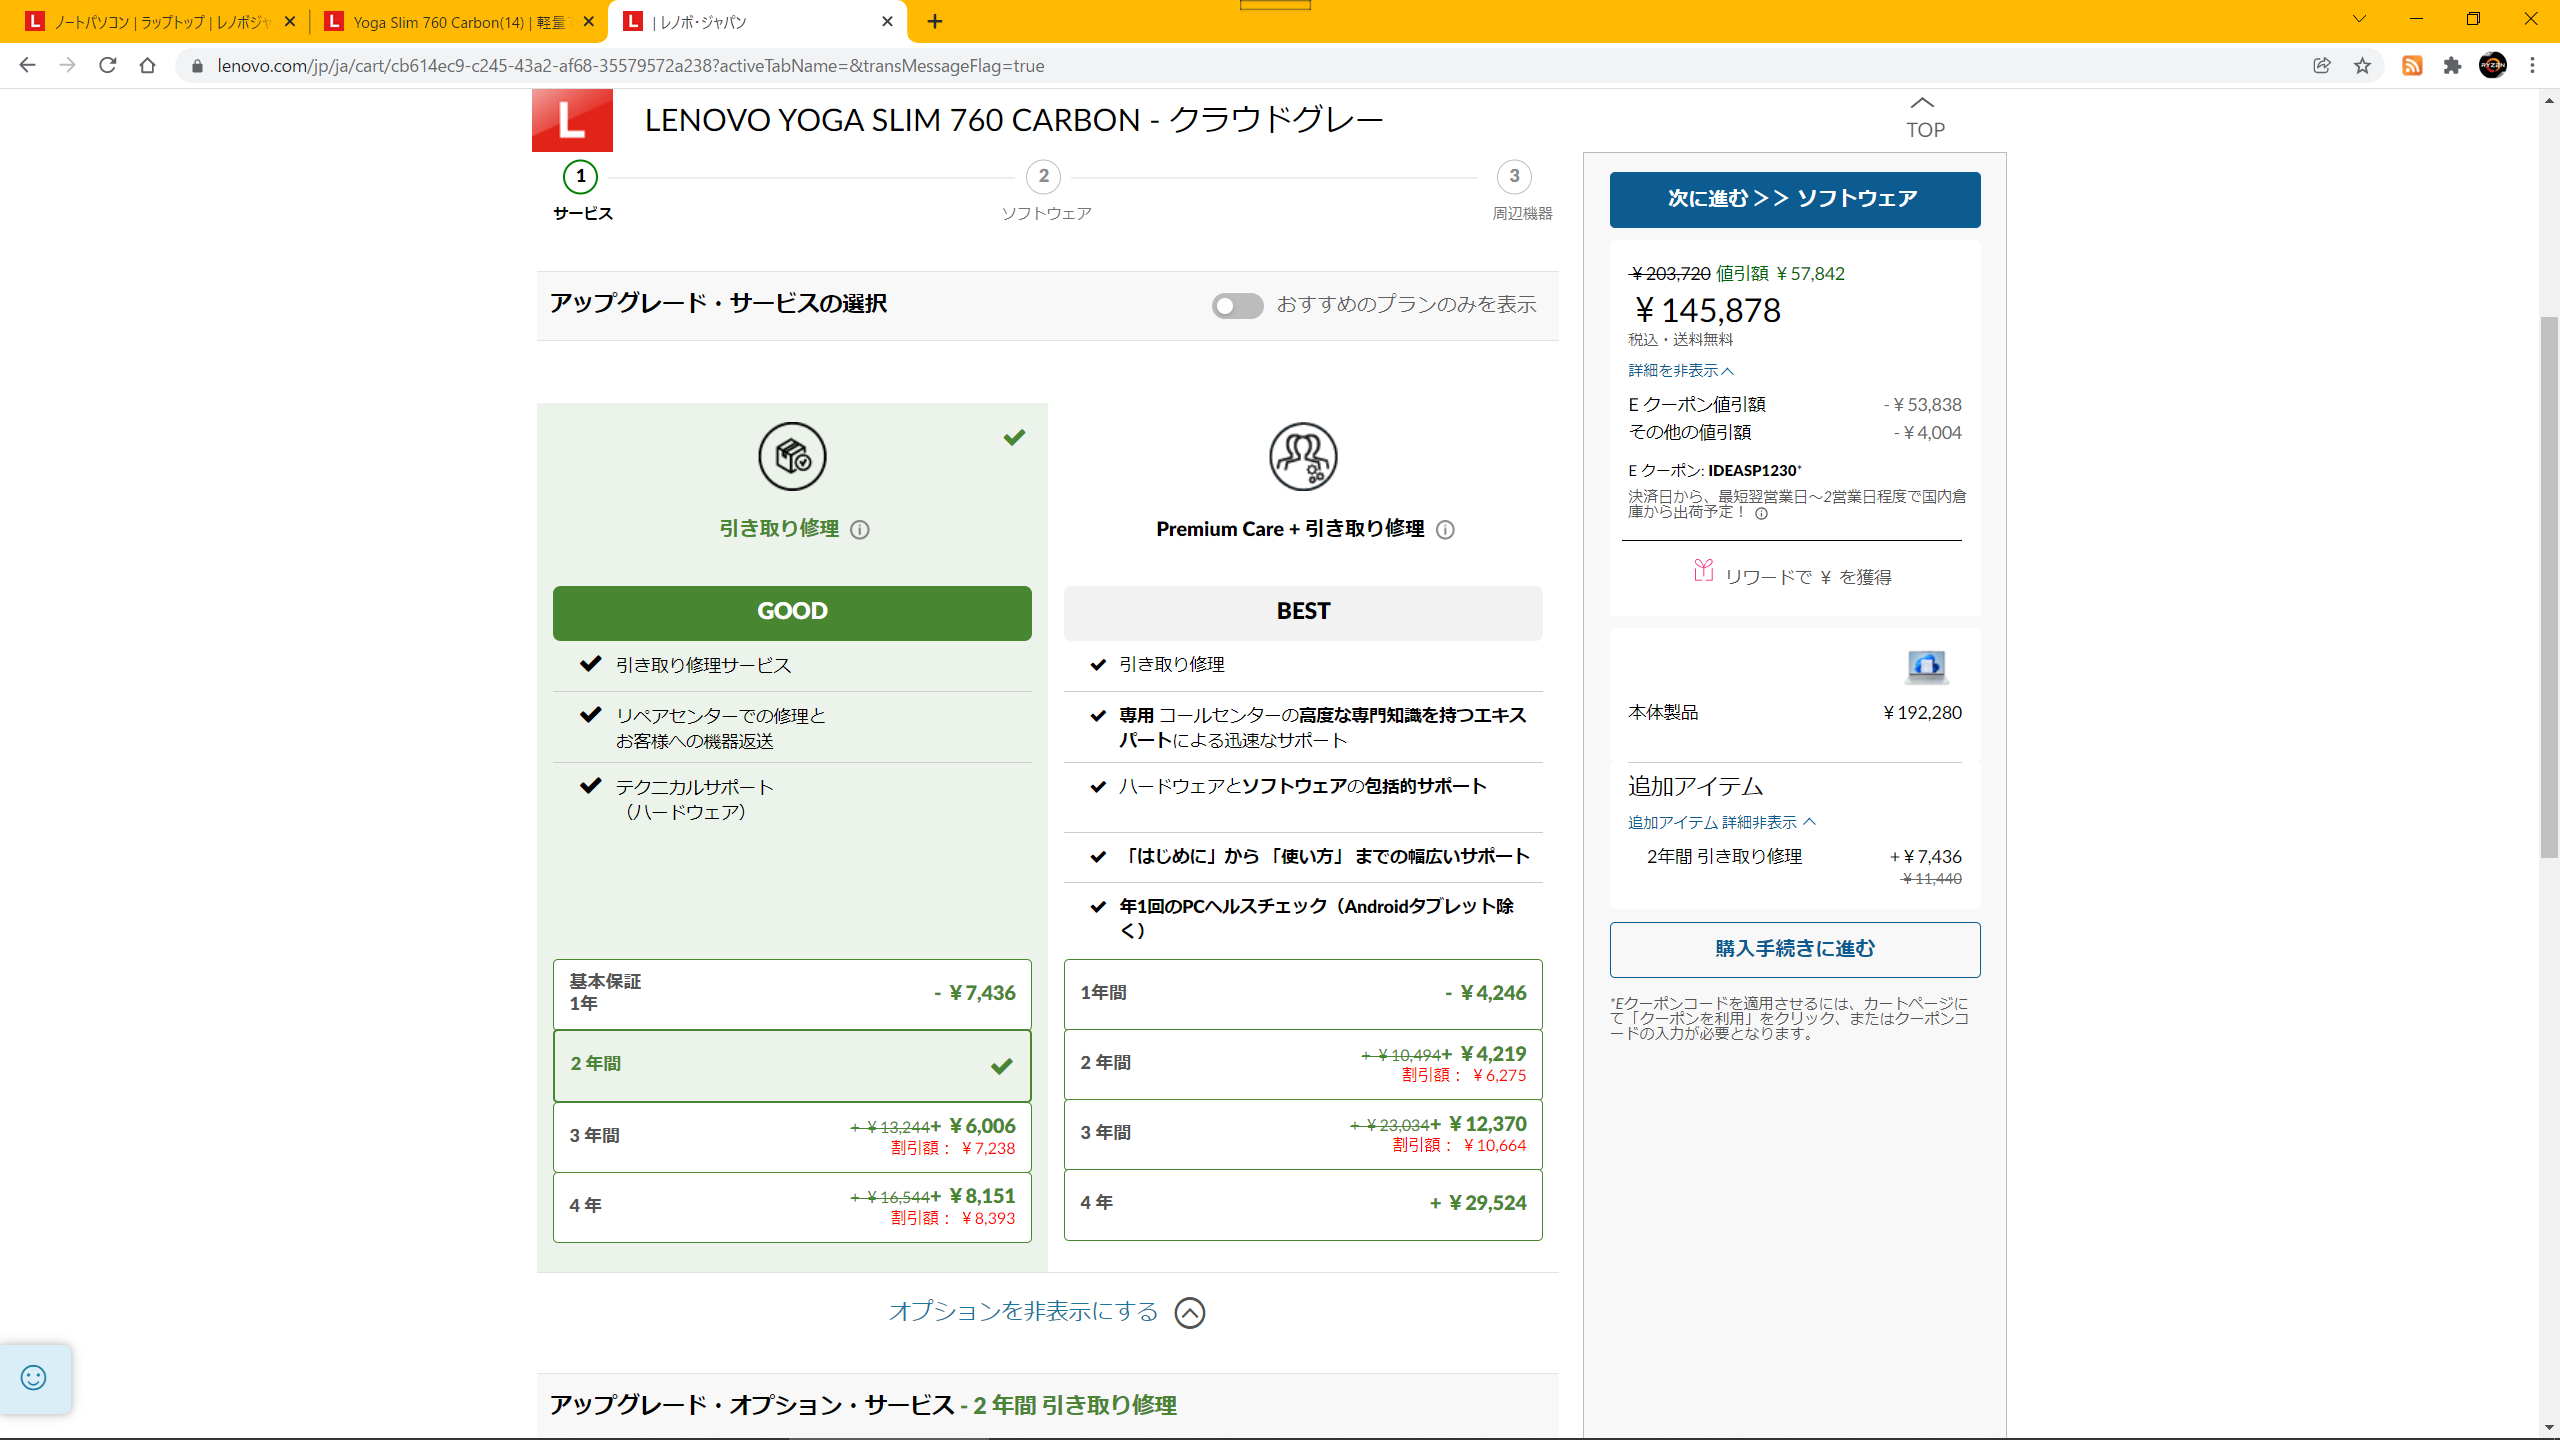The height and width of the screenshot is (1440, 2560).
Task: Select Premium Care 3年間 option
Action: [1303, 1134]
